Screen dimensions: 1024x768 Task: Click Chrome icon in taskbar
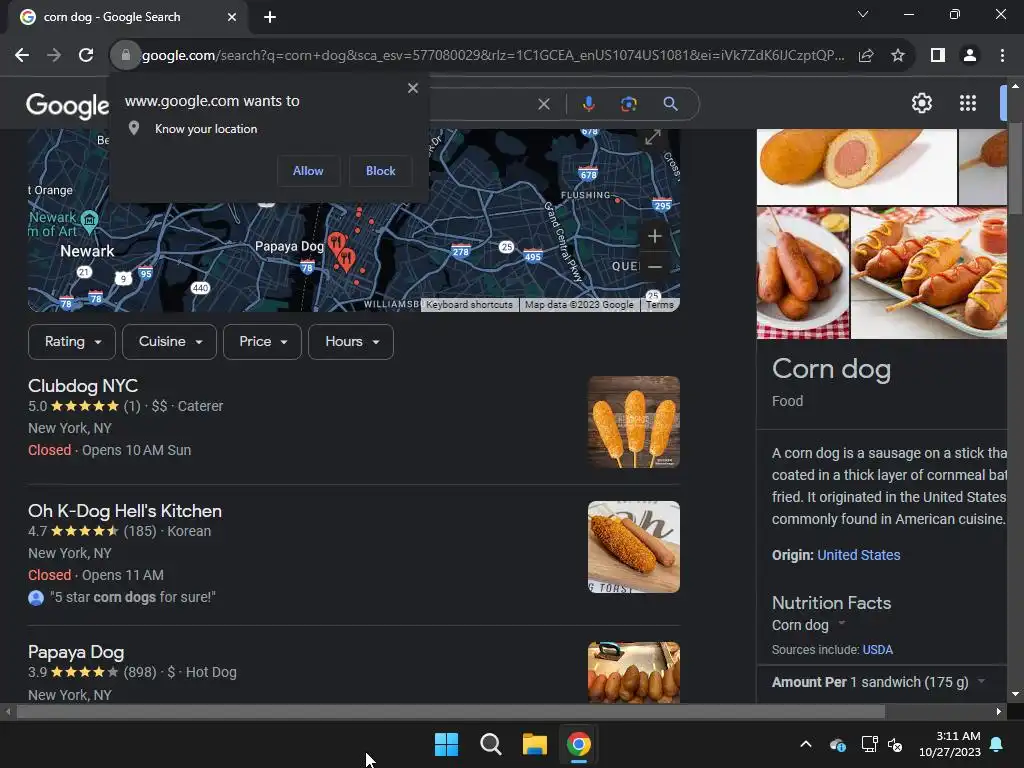(579, 744)
